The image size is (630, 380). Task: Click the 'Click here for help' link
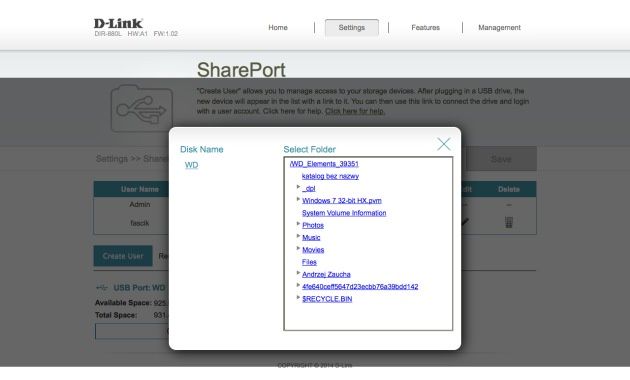pos(355,111)
